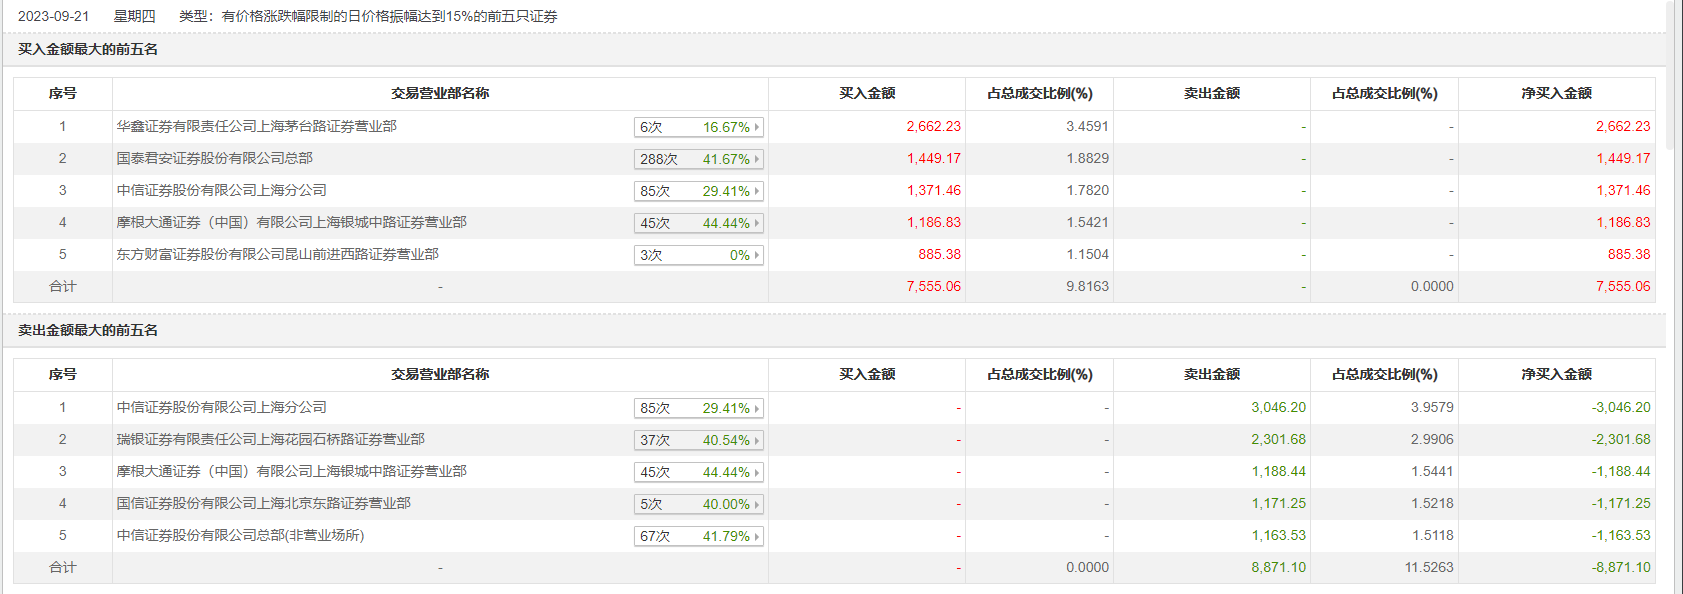Click the arrow icon beside 288次 41.67%

tap(757, 159)
